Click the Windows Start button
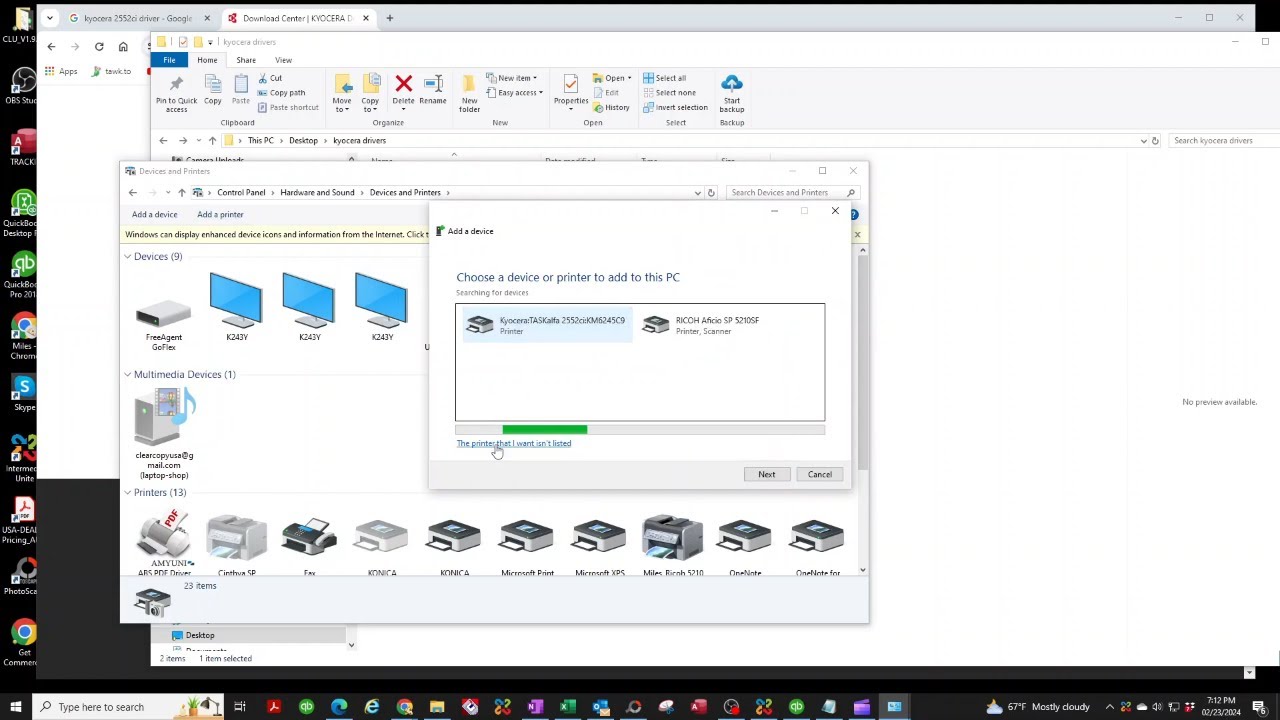1280x720 pixels. (x=15, y=707)
